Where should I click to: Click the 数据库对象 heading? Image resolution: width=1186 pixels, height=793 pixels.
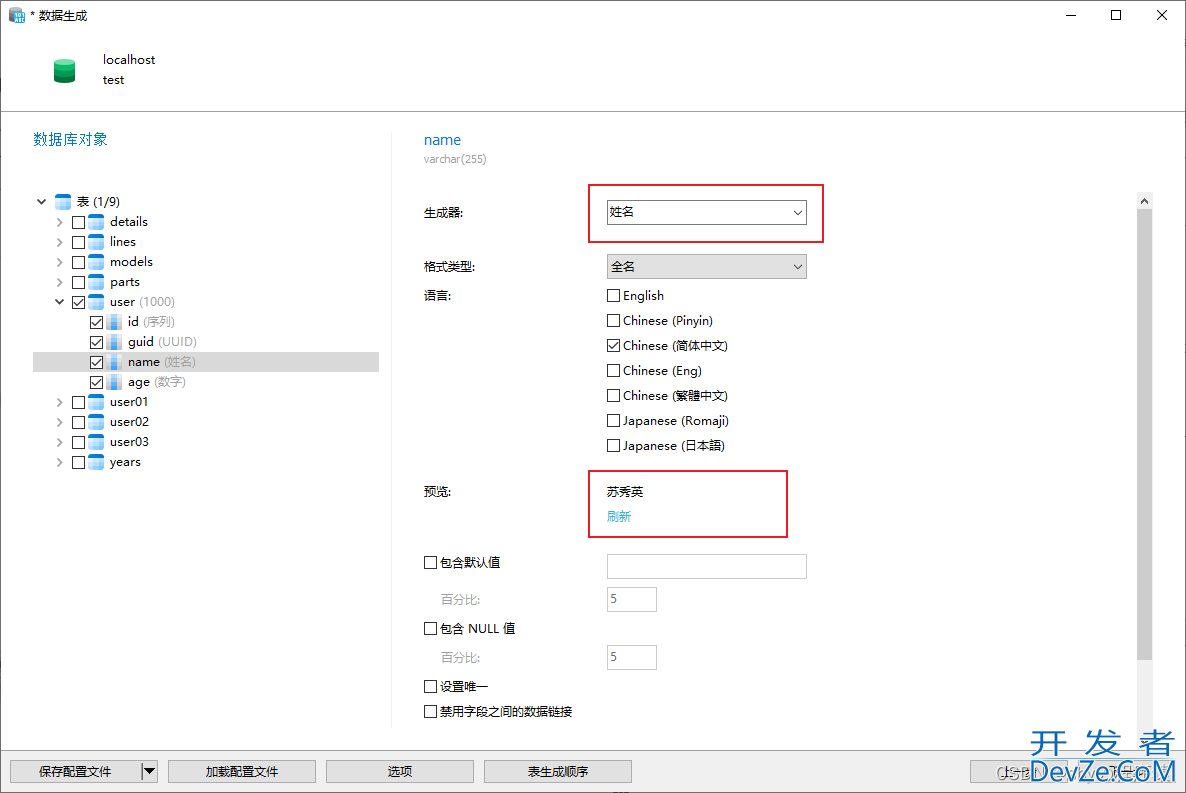[70, 139]
